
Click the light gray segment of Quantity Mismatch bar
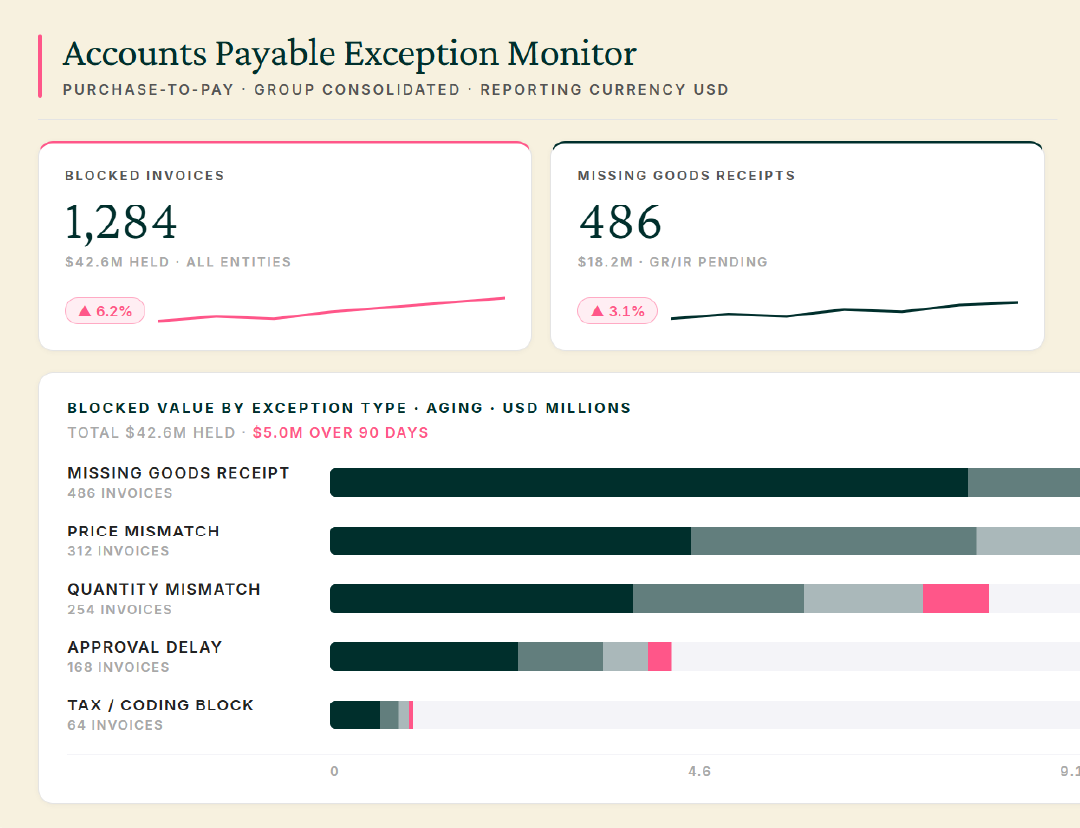click(863, 599)
